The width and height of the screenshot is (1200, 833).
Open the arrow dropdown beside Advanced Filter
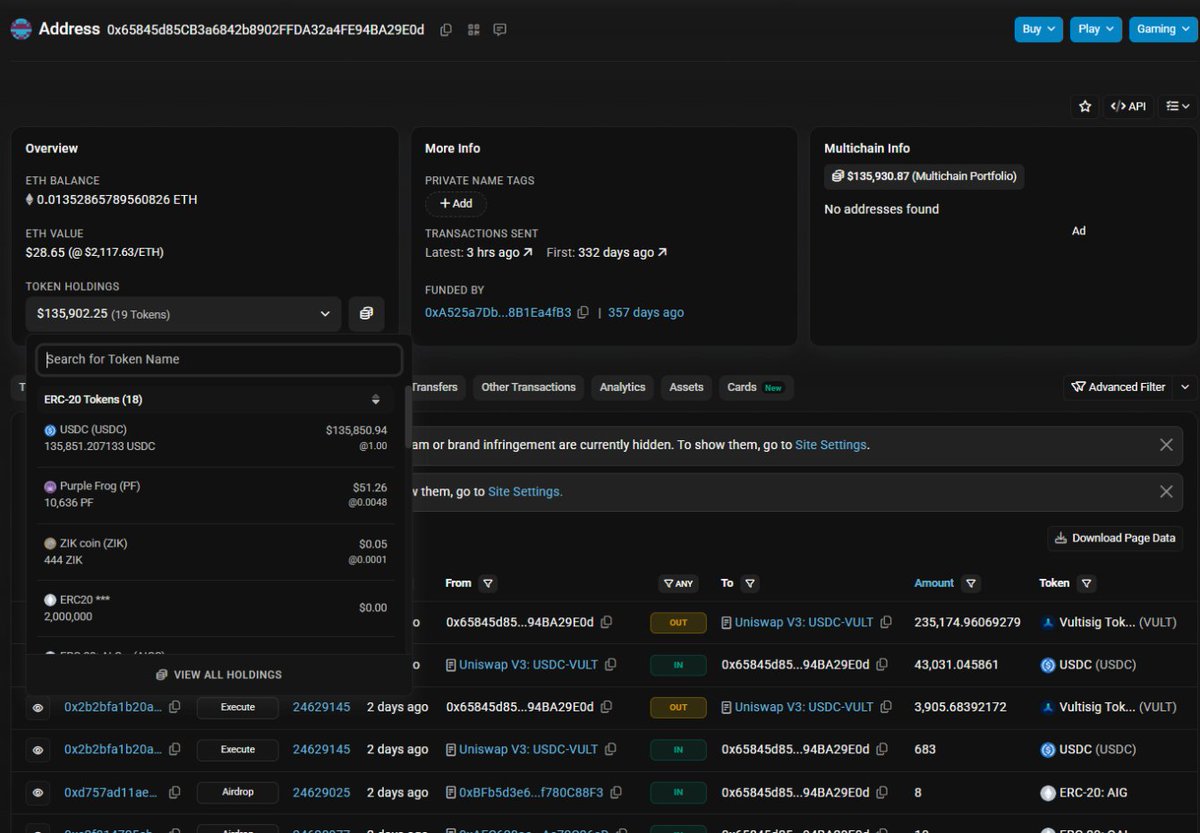click(1185, 387)
